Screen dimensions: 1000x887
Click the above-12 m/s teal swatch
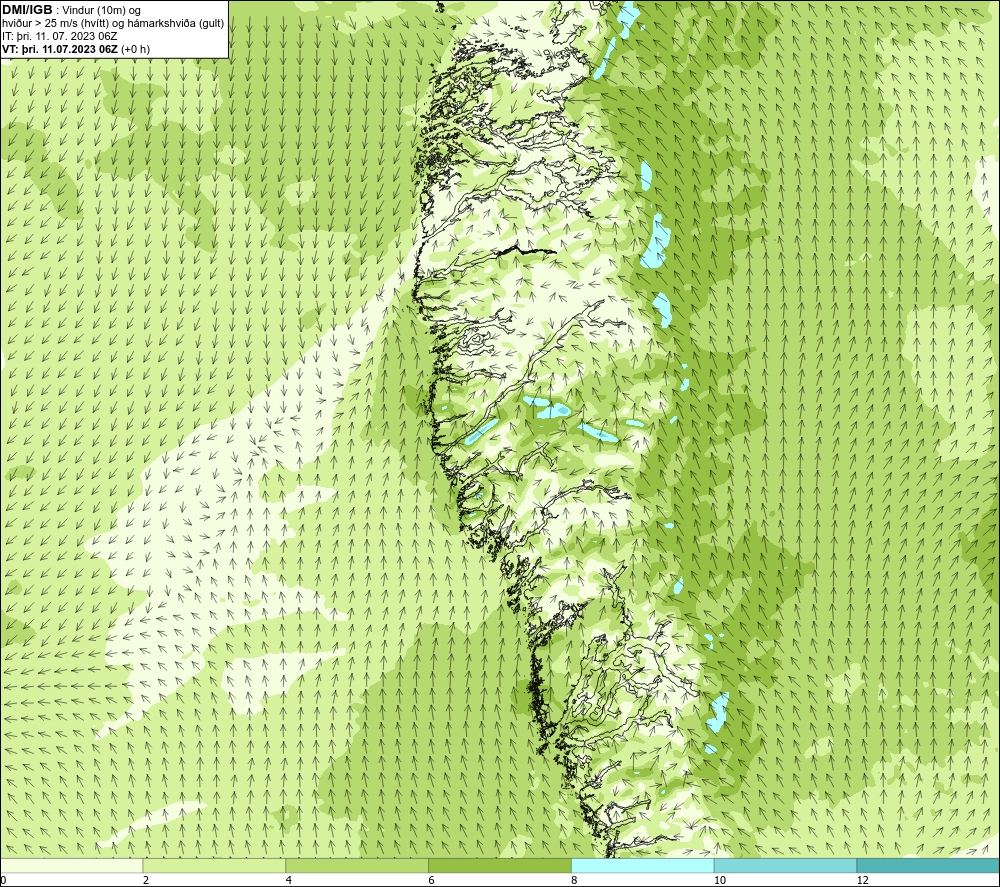pyautogui.click(x=928, y=865)
